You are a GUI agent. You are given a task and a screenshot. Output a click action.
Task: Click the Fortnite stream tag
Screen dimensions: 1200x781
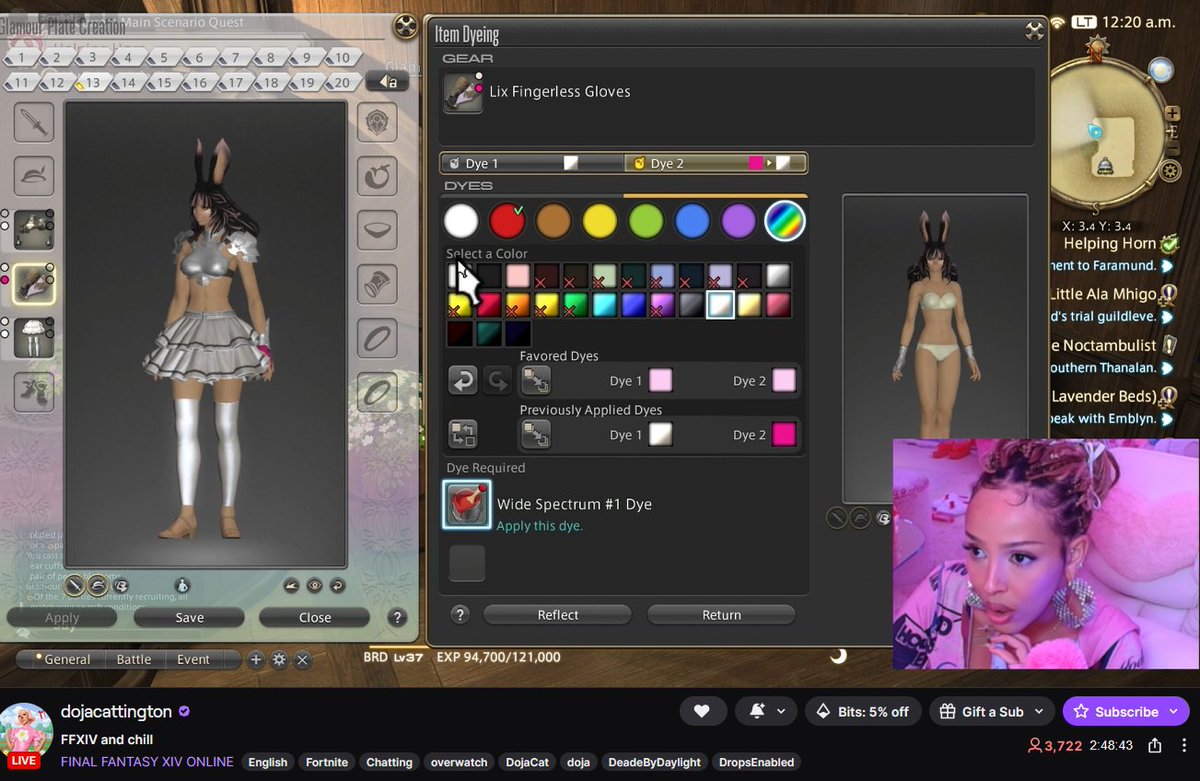coord(327,762)
